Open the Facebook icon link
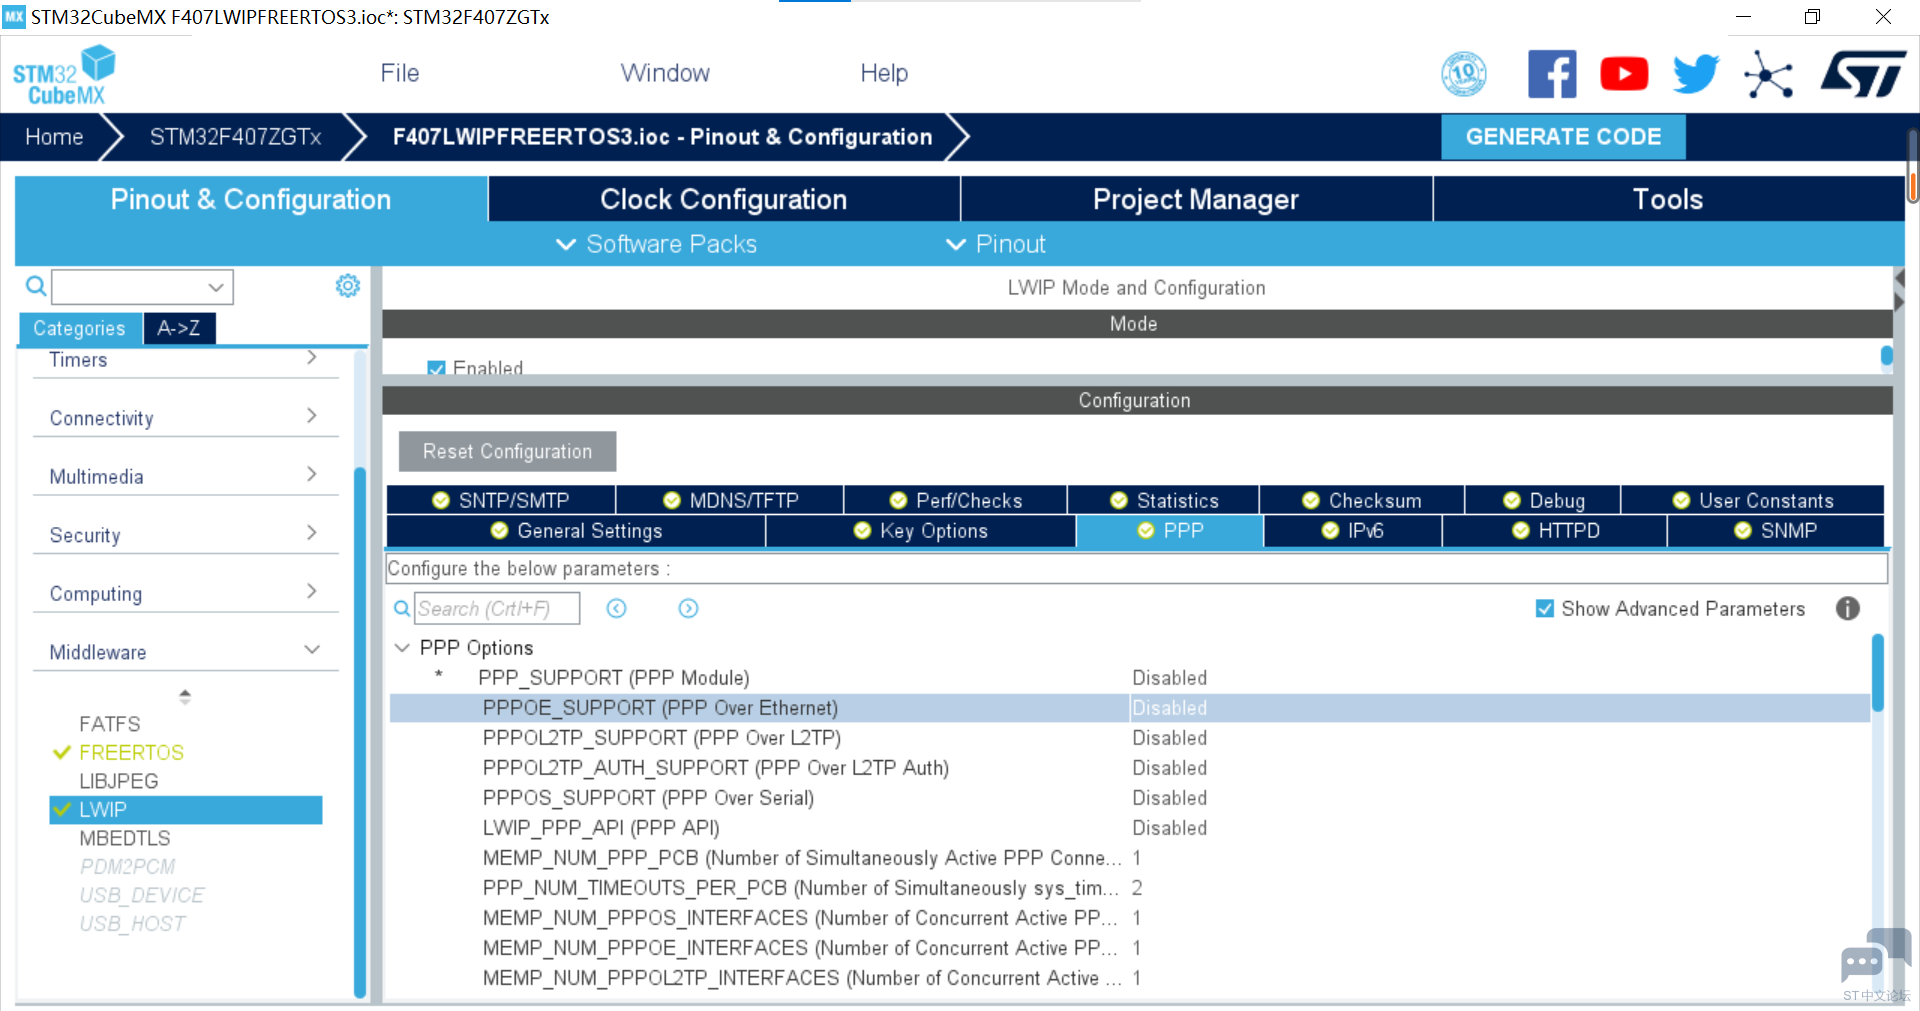This screenshot has height=1011, width=1920. pyautogui.click(x=1552, y=74)
